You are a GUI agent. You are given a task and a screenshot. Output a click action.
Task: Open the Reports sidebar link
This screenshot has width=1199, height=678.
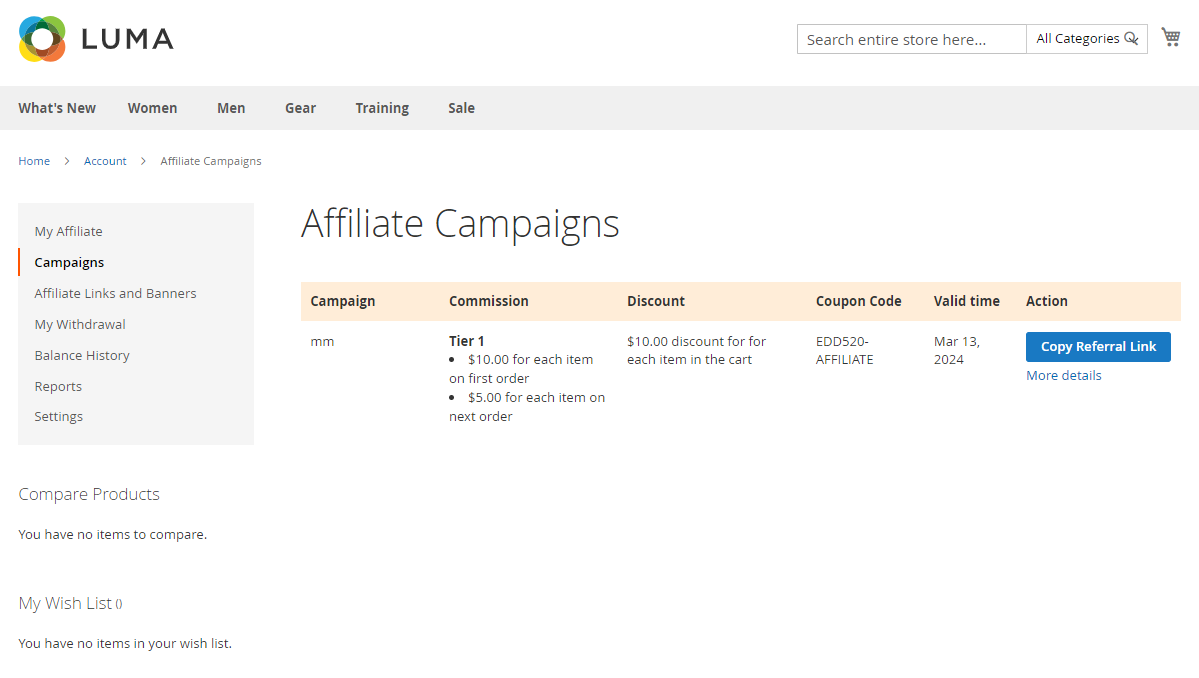pyautogui.click(x=58, y=386)
